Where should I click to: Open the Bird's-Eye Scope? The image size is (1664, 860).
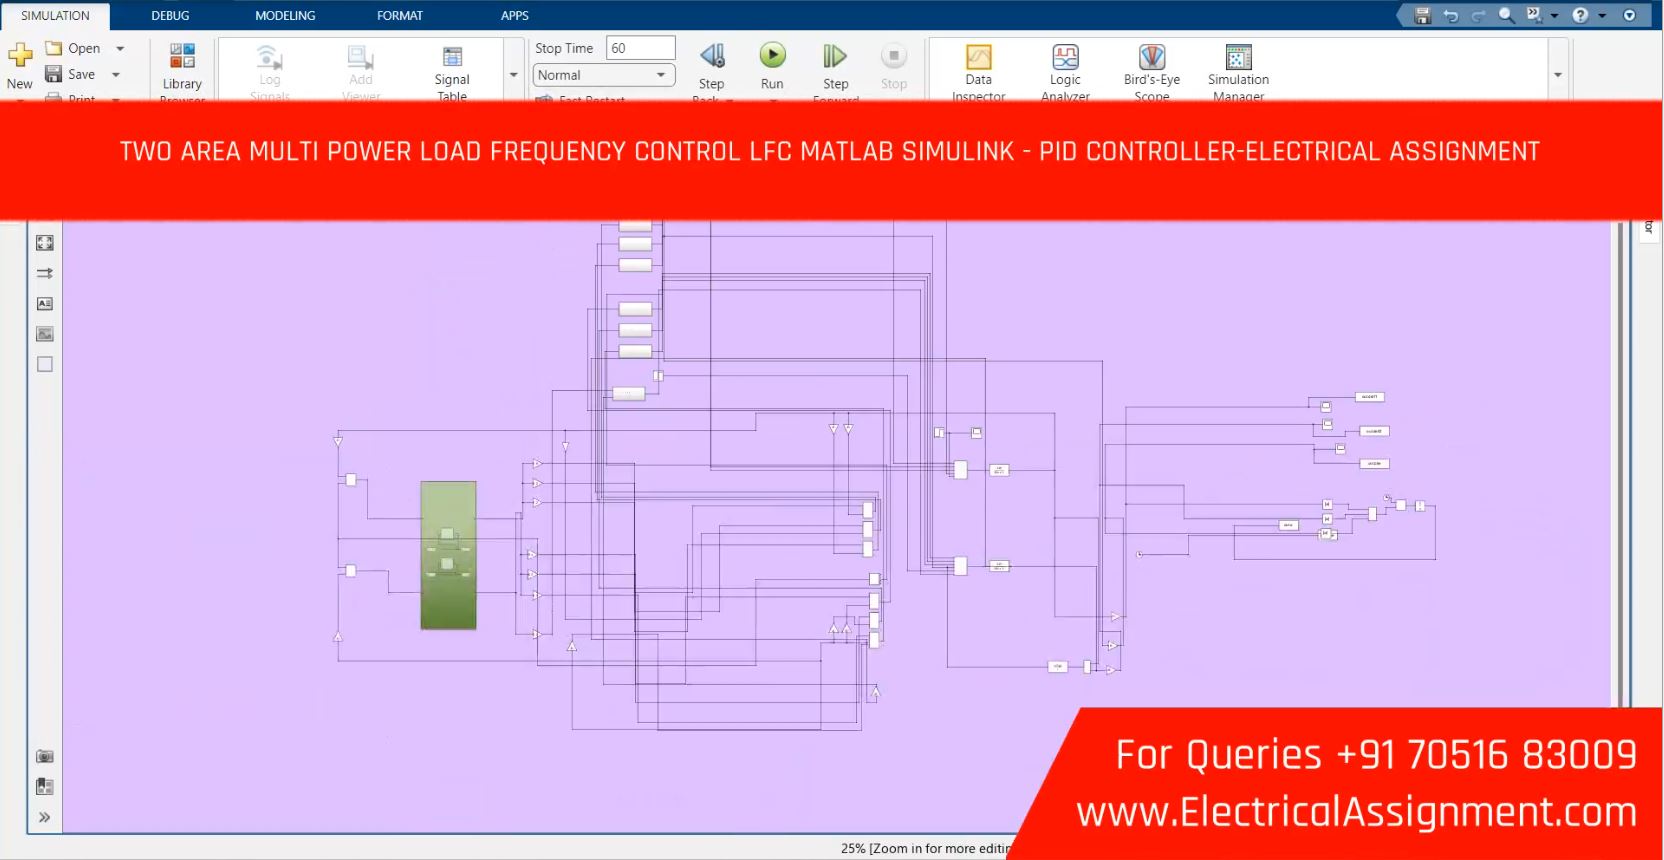tap(1152, 72)
